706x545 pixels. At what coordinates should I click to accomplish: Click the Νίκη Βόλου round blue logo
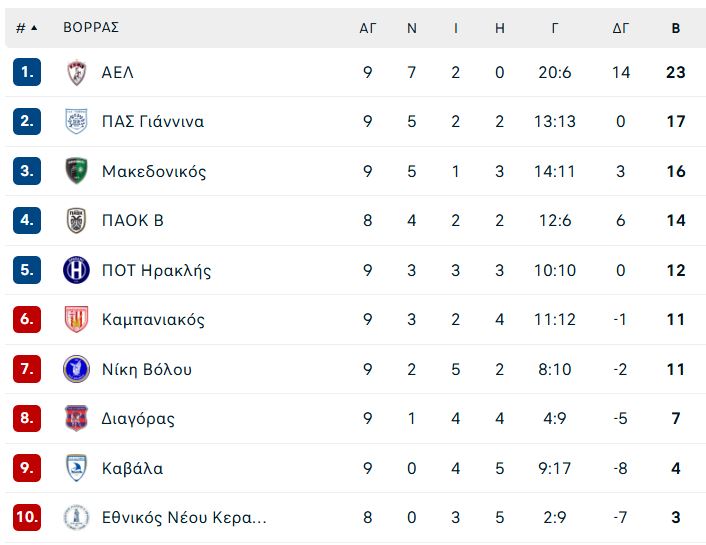point(76,369)
